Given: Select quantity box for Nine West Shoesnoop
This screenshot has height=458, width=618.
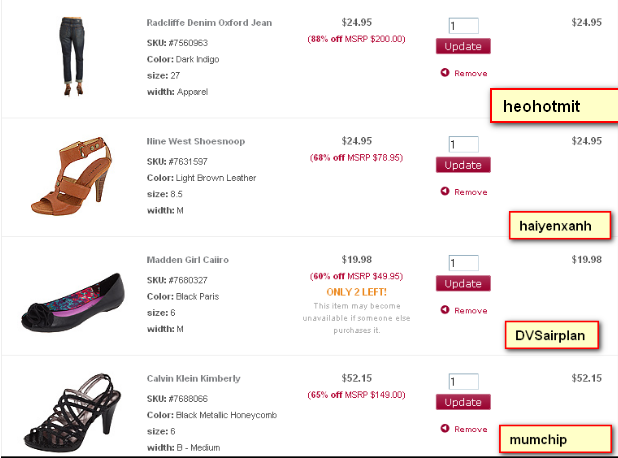Looking at the screenshot, I should click(464, 144).
